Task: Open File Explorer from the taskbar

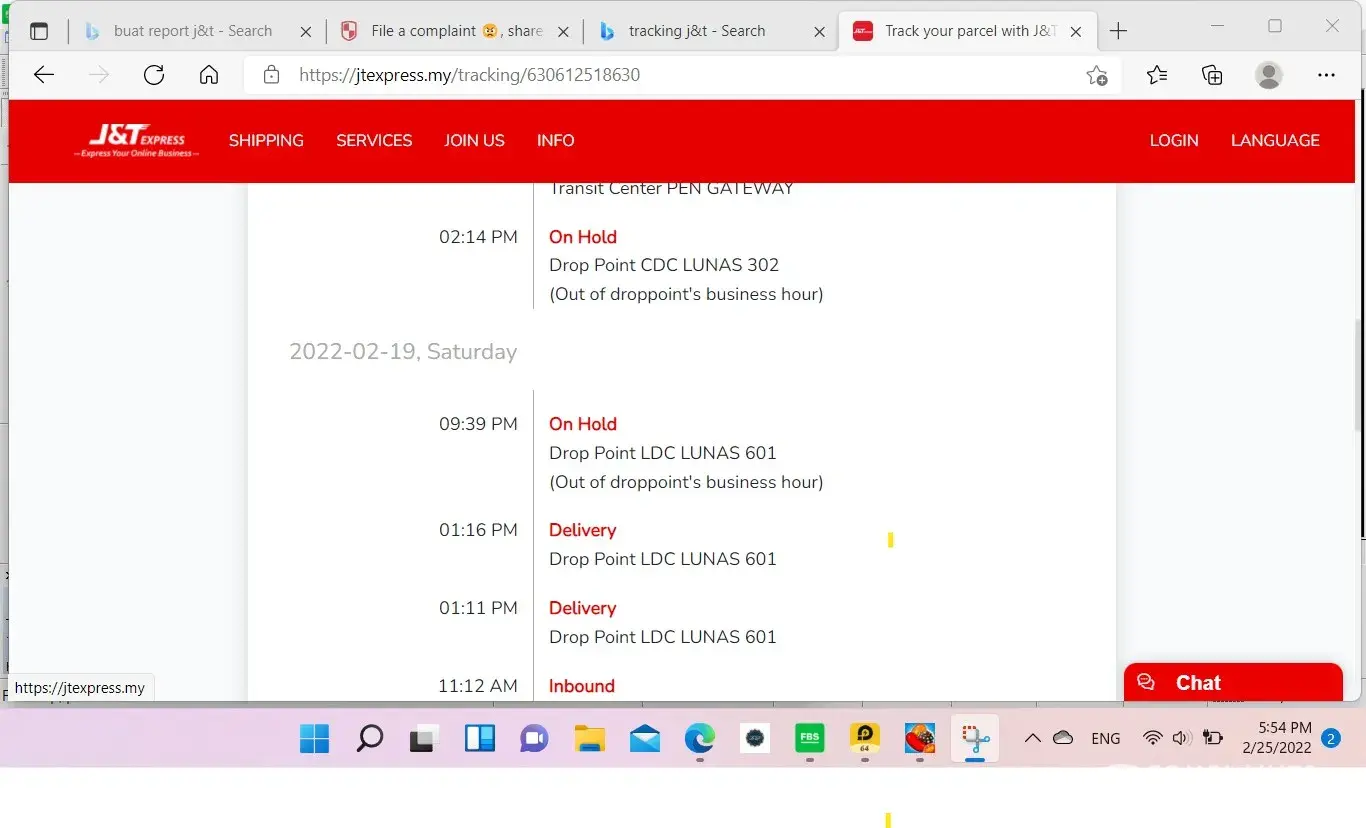Action: point(589,739)
